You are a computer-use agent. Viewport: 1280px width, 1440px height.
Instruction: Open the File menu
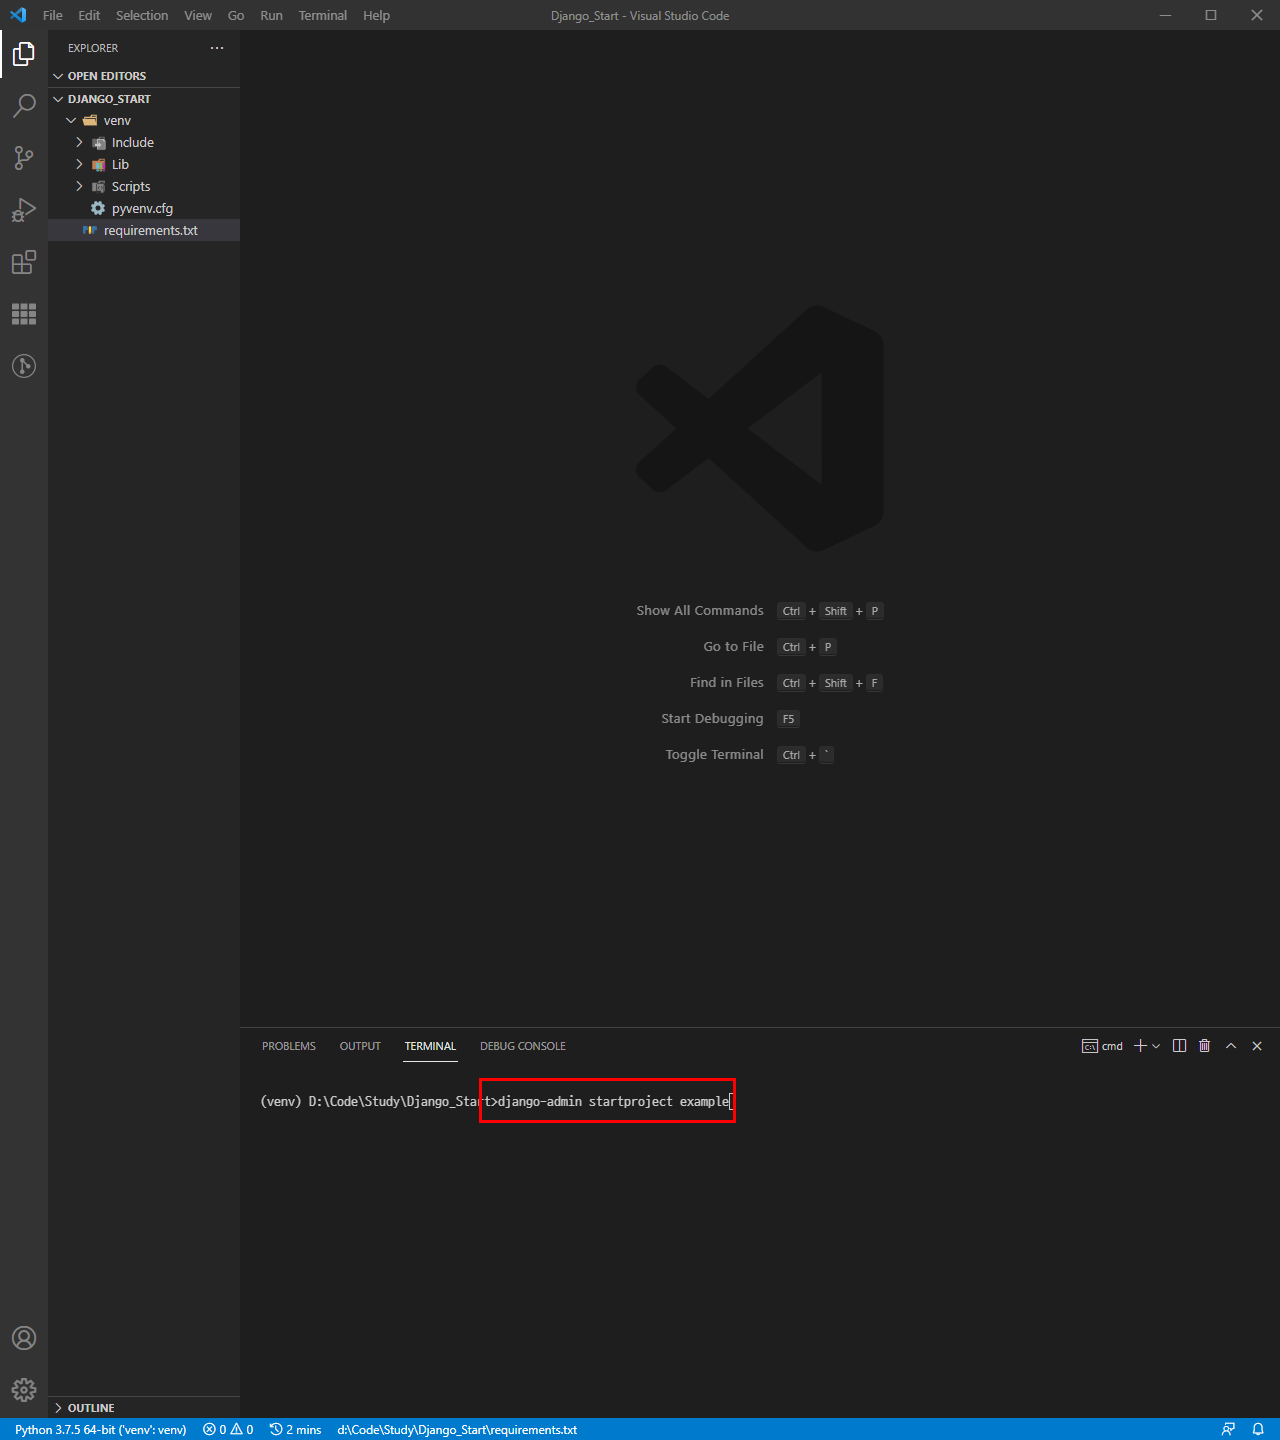[53, 15]
